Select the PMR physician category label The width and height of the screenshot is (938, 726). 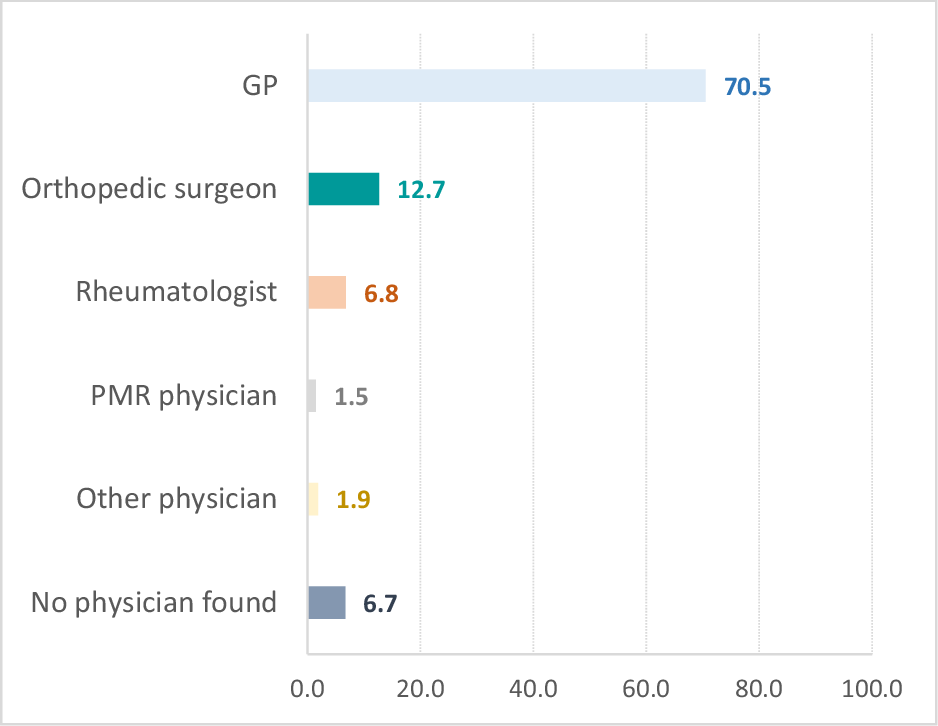click(x=183, y=396)
